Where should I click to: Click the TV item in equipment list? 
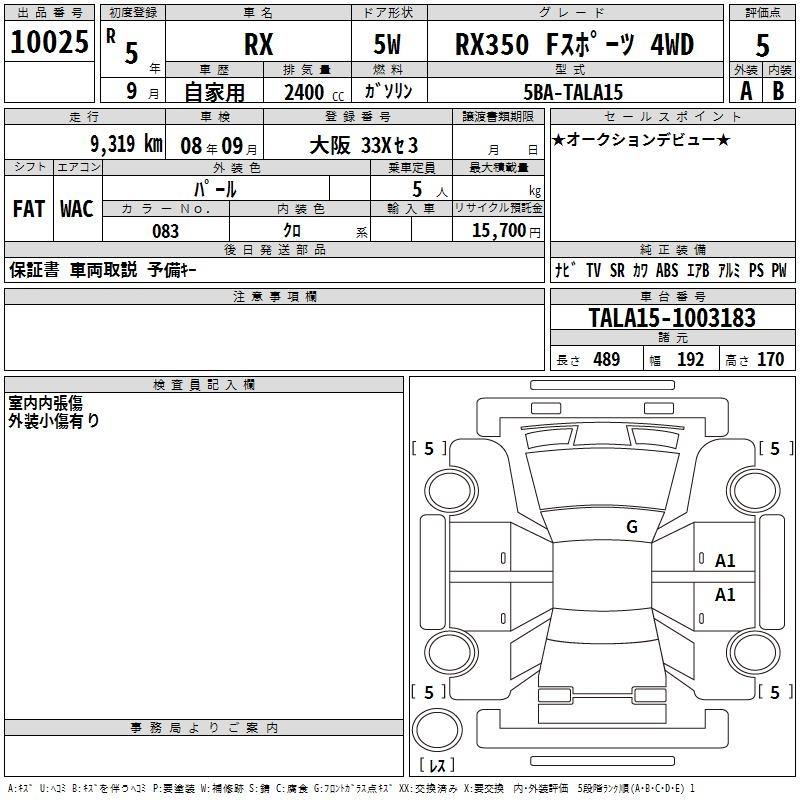click(x=593, y=270)
